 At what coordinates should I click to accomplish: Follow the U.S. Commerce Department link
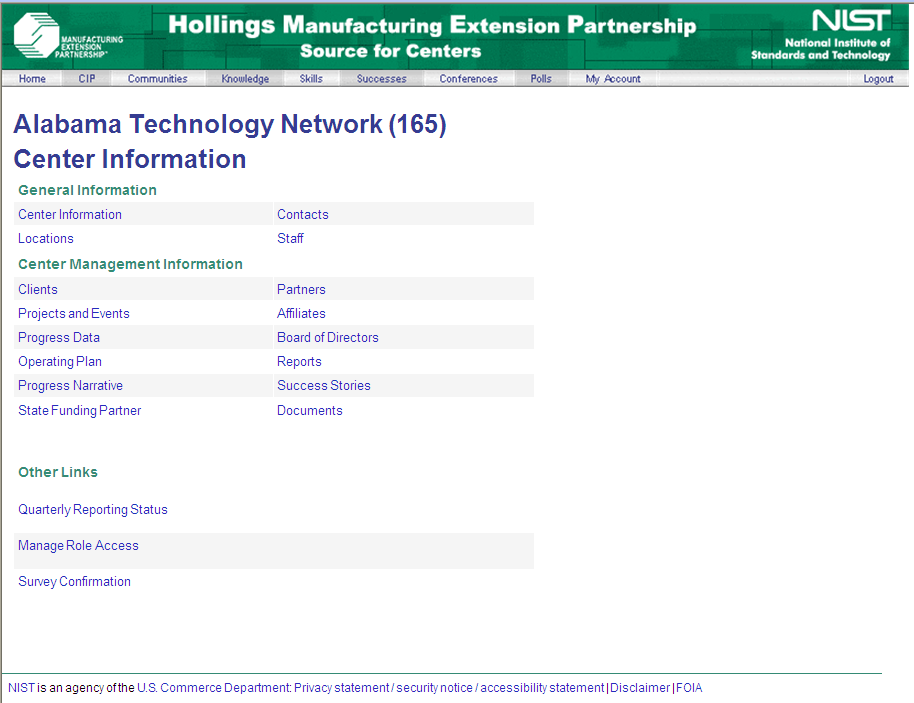pyautogui.click(x=214, y=688)
